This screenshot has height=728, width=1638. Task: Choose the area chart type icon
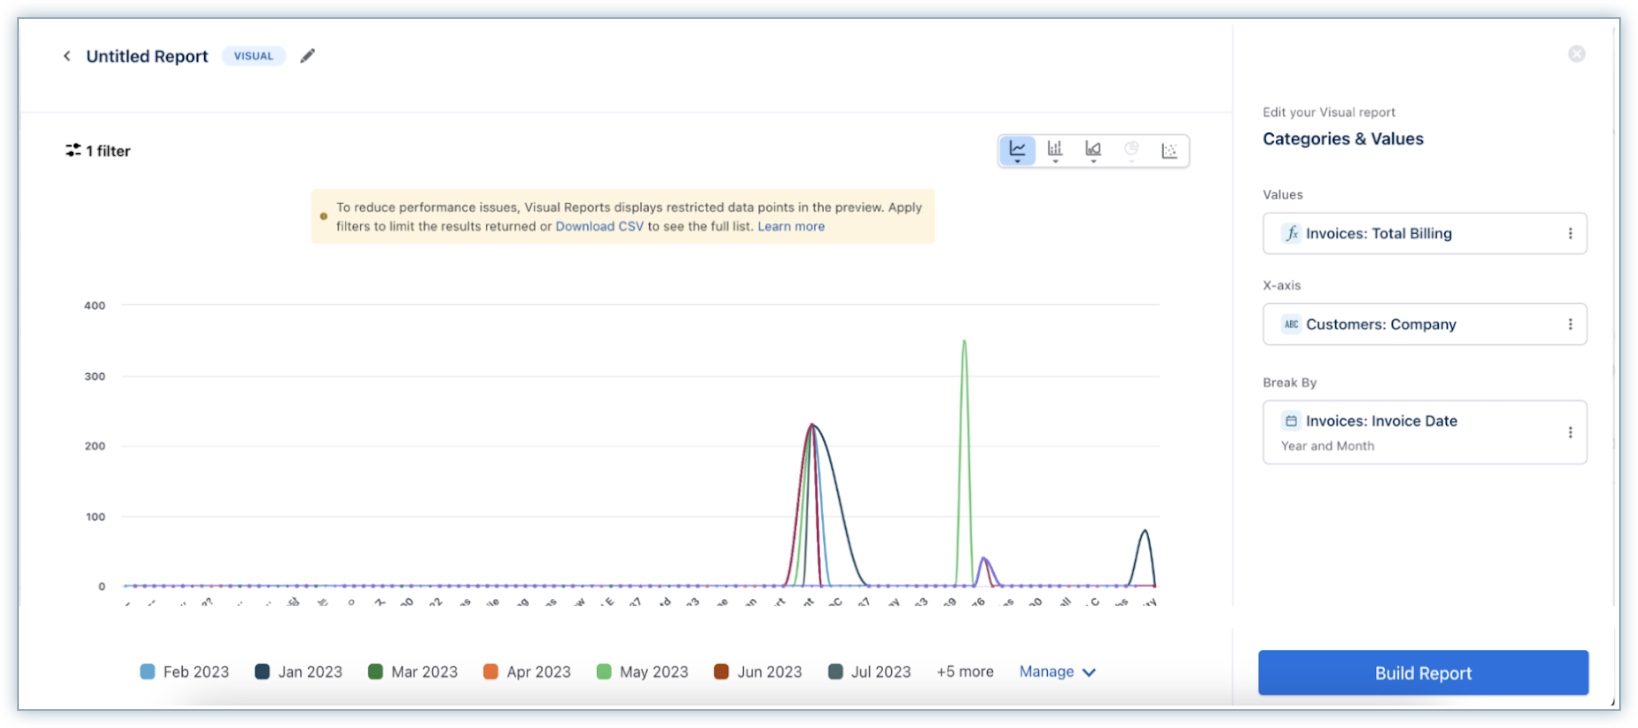point(1093,150)
